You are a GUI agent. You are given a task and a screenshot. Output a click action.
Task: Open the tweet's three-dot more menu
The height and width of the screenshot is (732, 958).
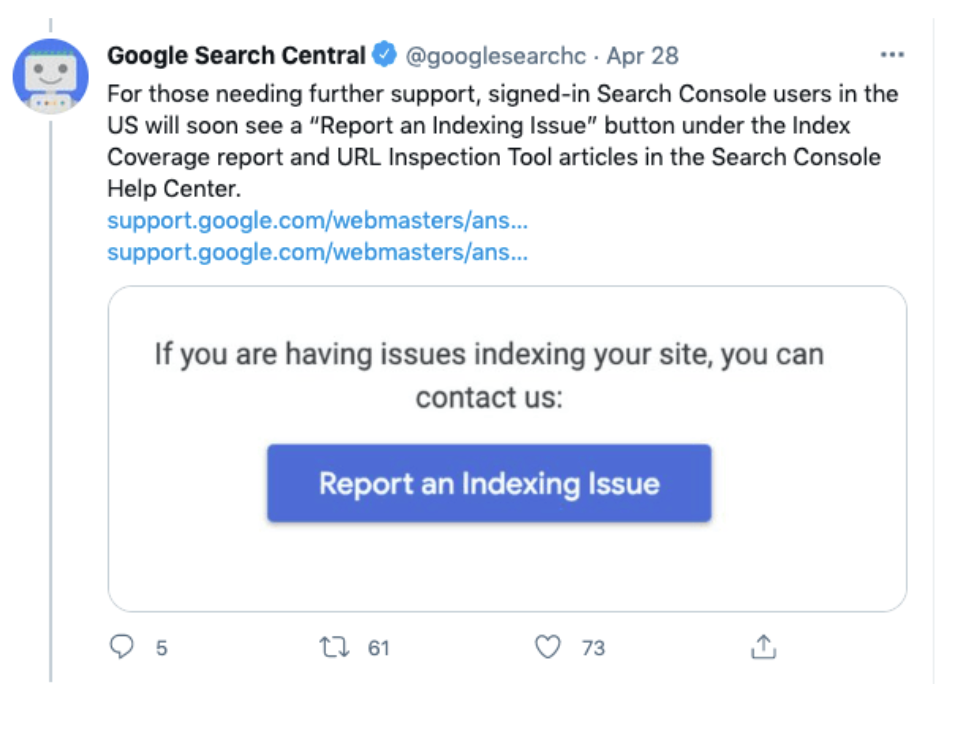tap(891, 55)
